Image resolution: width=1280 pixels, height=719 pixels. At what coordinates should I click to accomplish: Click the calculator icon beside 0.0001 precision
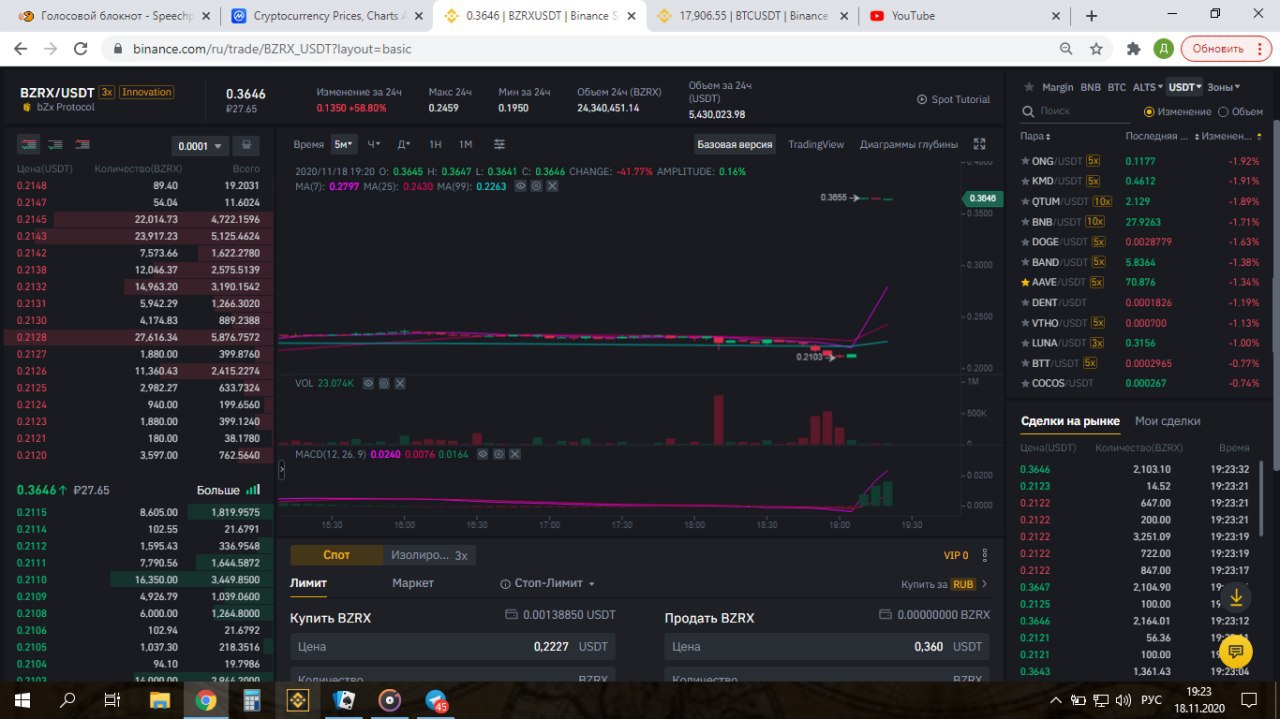click(247, 145)
